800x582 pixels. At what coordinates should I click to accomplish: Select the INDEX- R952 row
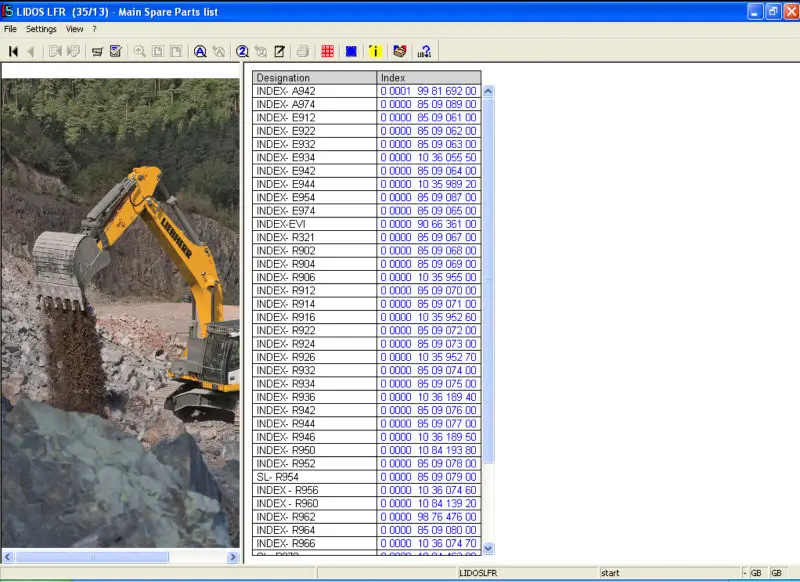click(366, 464)
